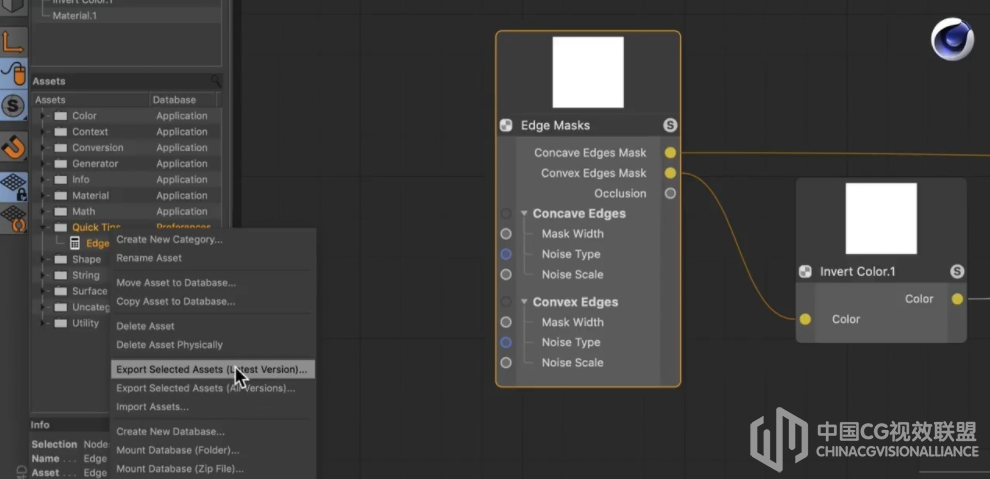Choose Create New Category from context menu

tap(213, 239)
